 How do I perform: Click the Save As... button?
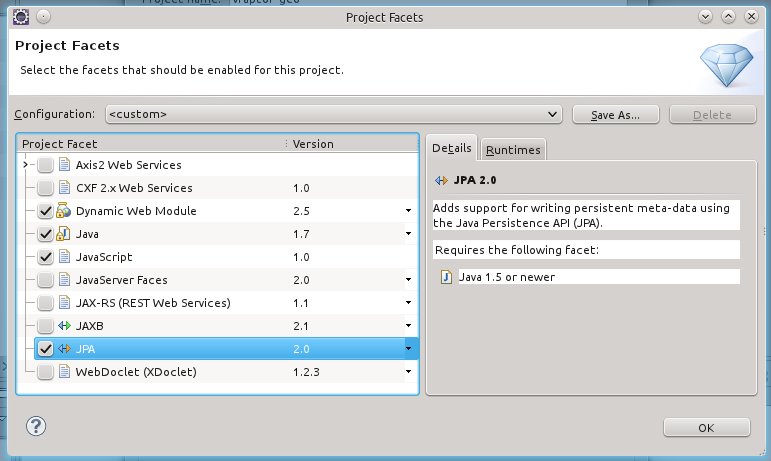point(616,115)
